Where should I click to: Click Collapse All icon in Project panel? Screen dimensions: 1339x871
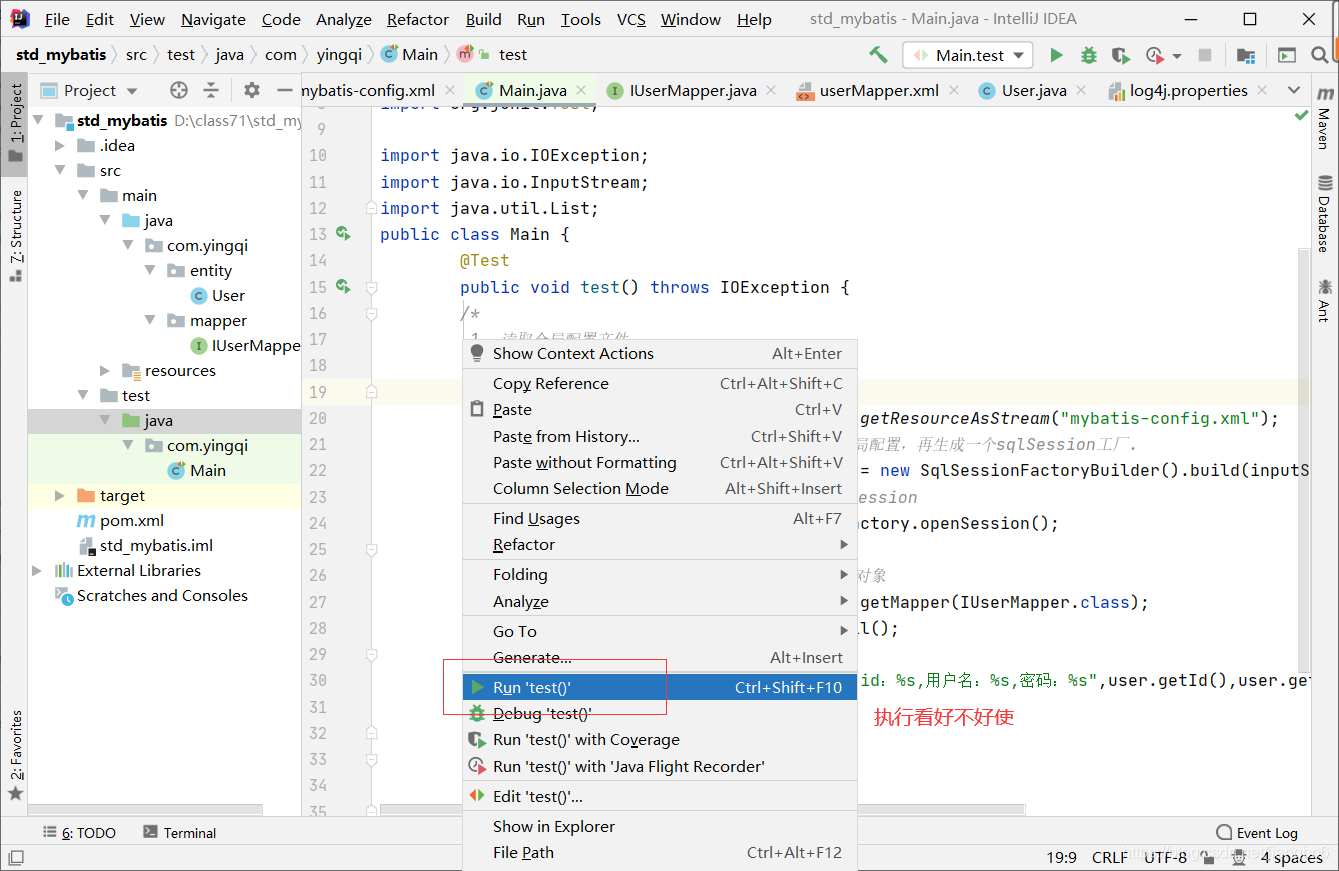pos(211,90)
